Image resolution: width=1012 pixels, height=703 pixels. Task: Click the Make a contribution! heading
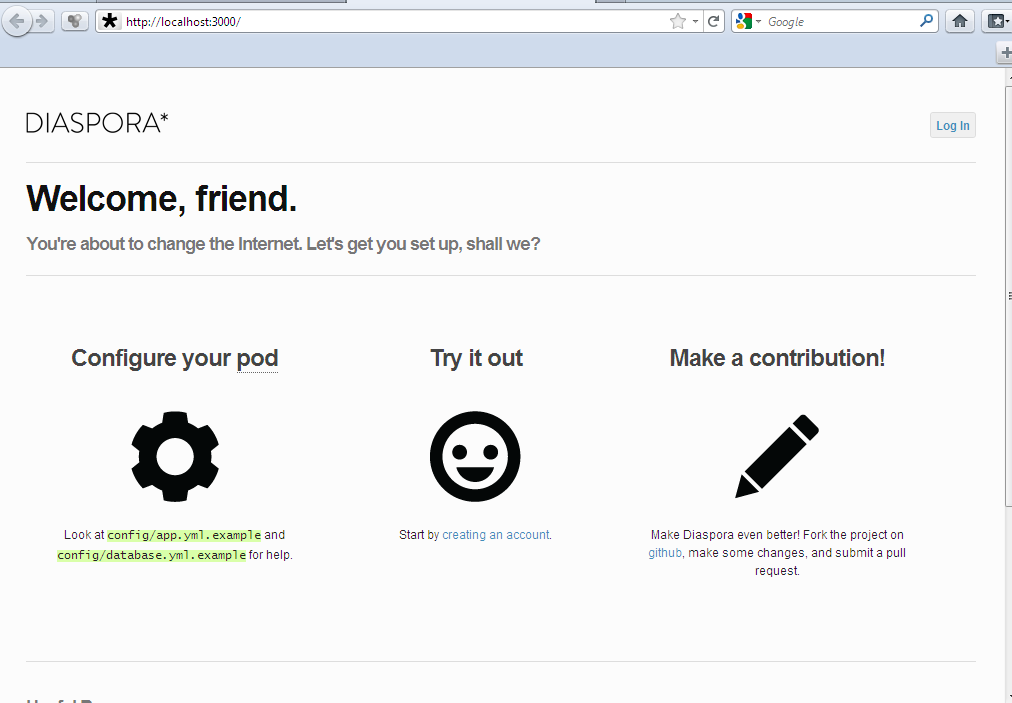777,358
